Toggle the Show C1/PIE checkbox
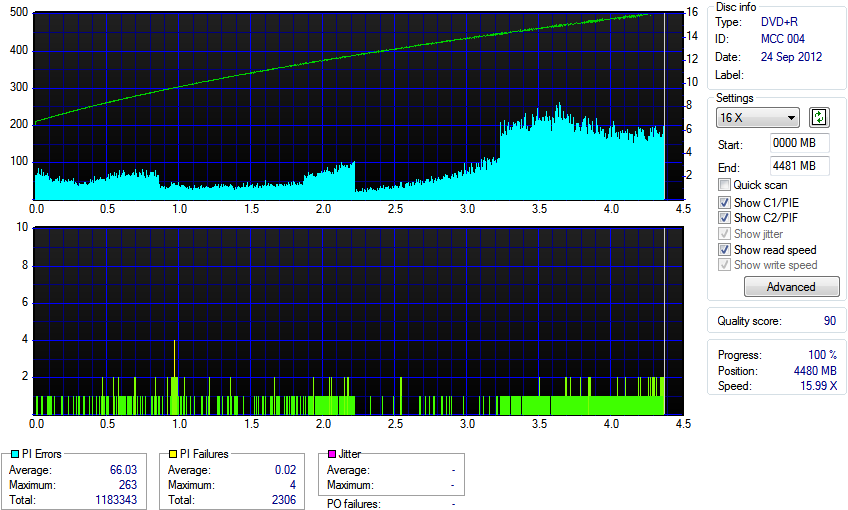Screen dimensions: 848x510 tap(724, 203)
